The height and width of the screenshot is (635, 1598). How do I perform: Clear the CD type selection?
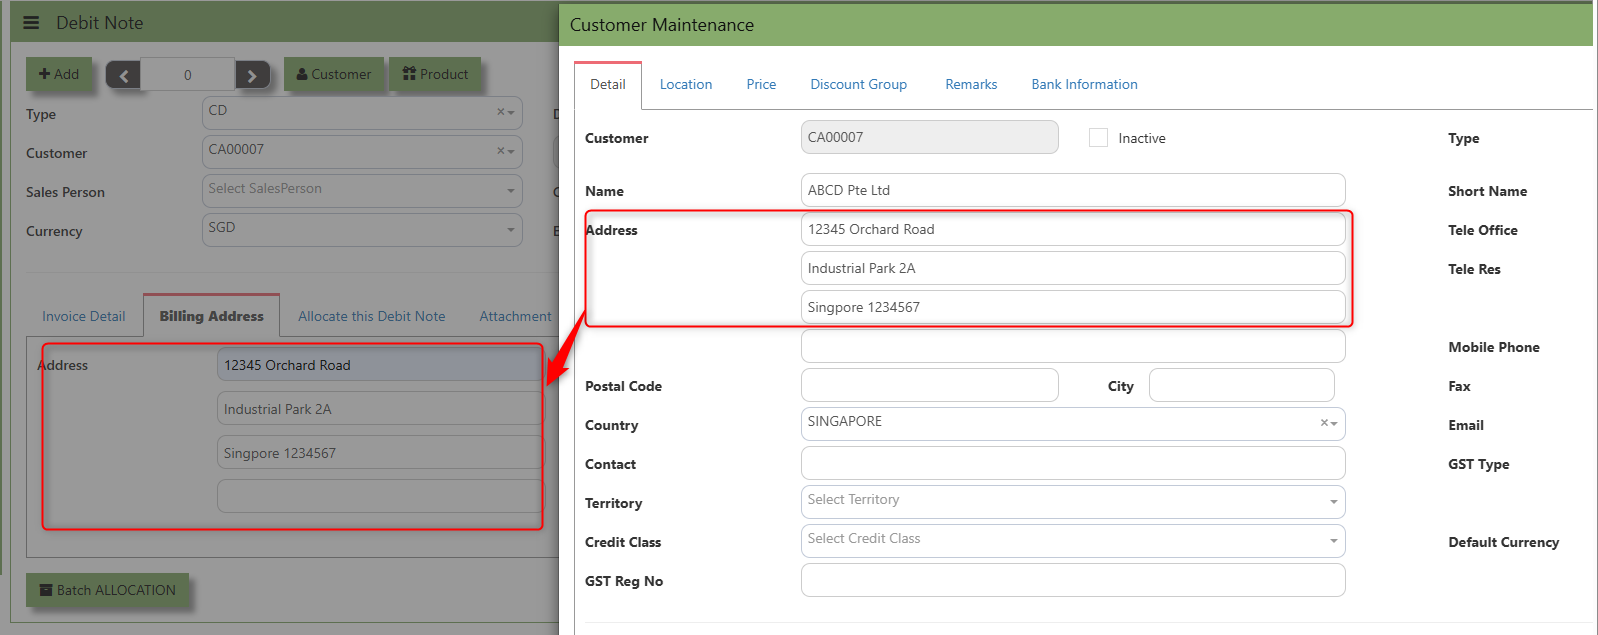(500, 112)
